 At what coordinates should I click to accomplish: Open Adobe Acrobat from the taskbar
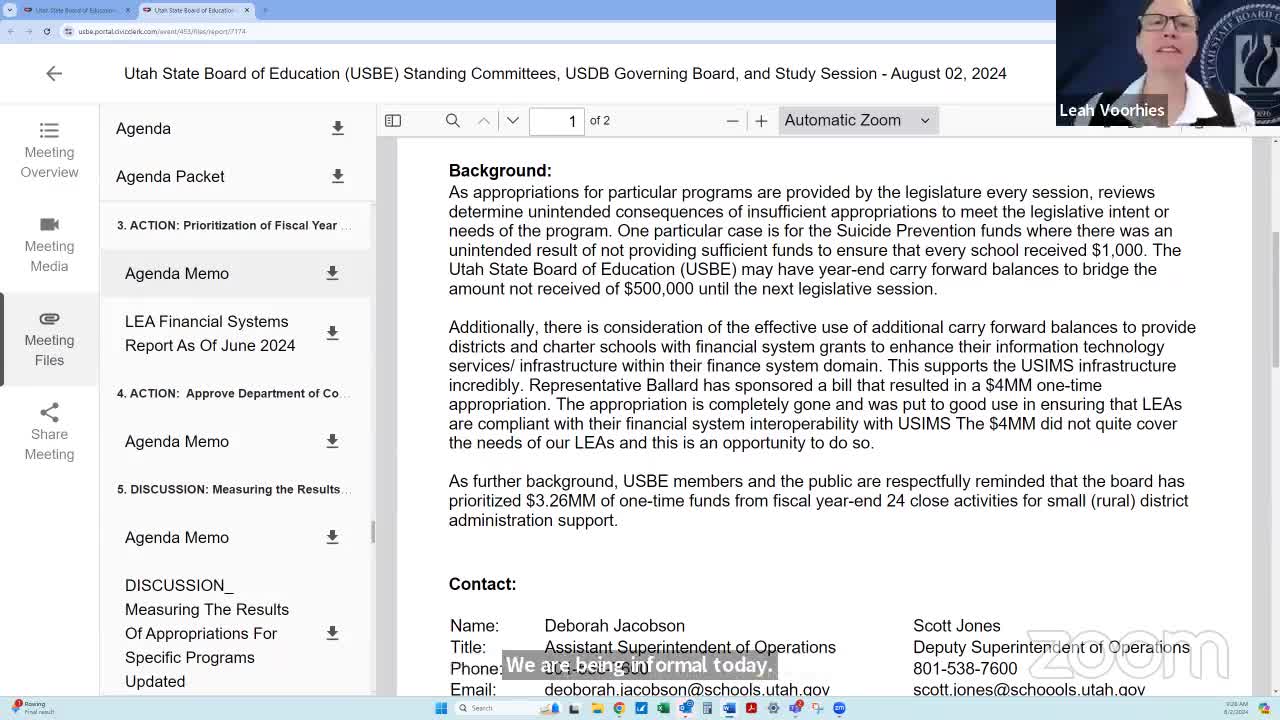point(751,708)
